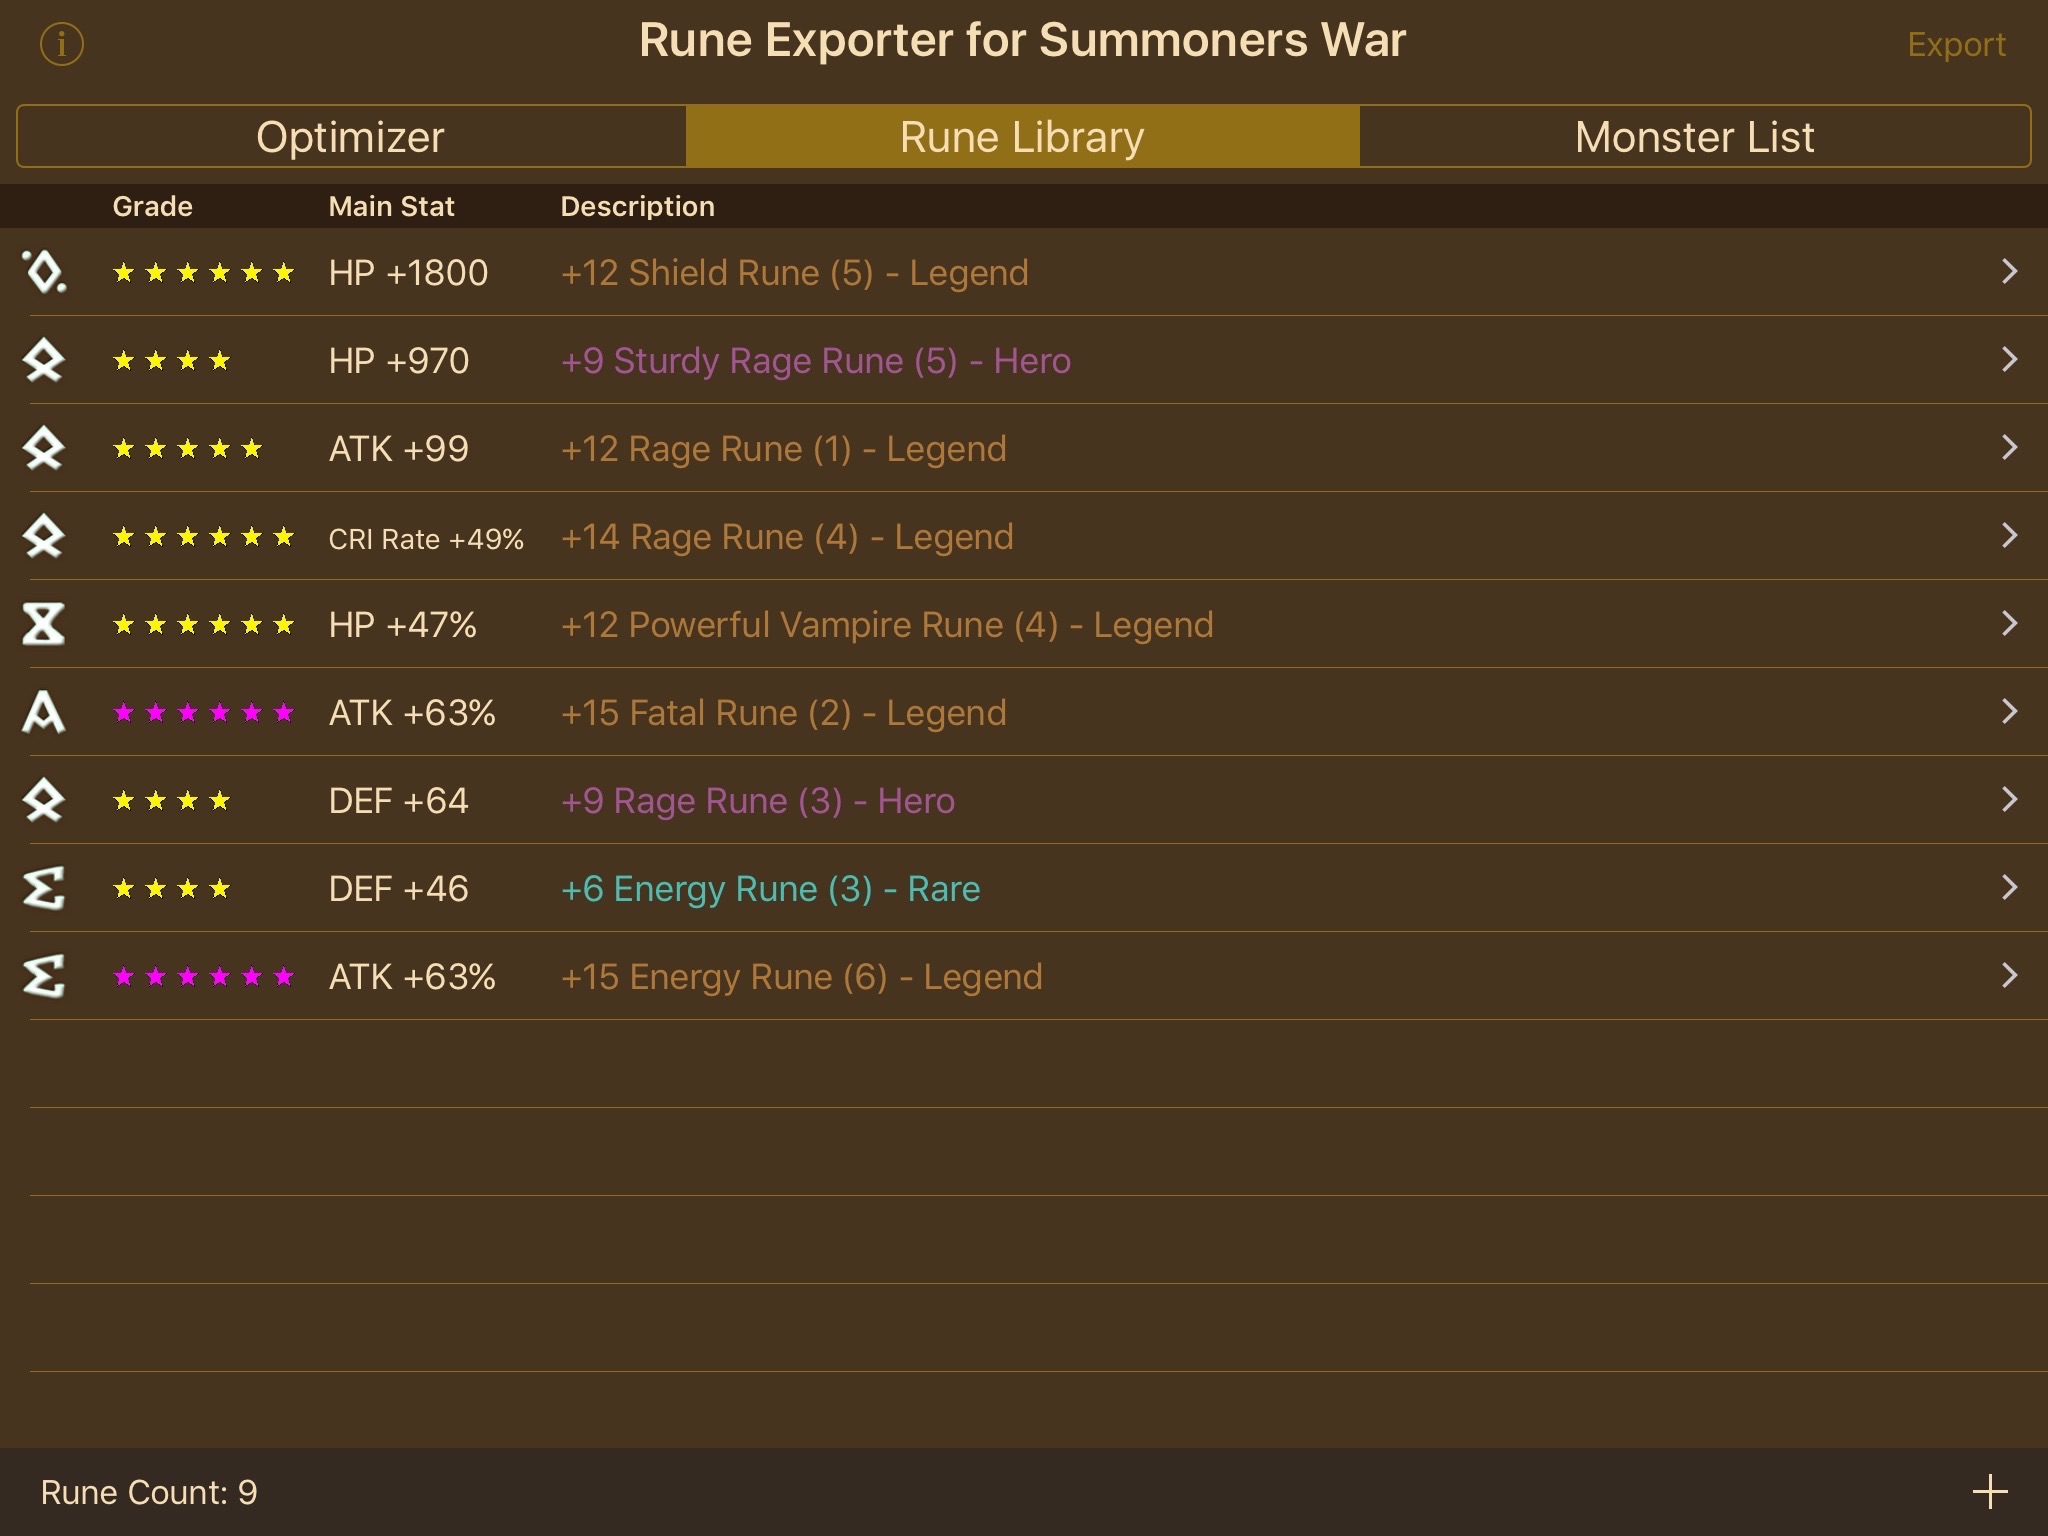Tap the Energy rune icon for the +15 Legend rune

tap(44, 976)
